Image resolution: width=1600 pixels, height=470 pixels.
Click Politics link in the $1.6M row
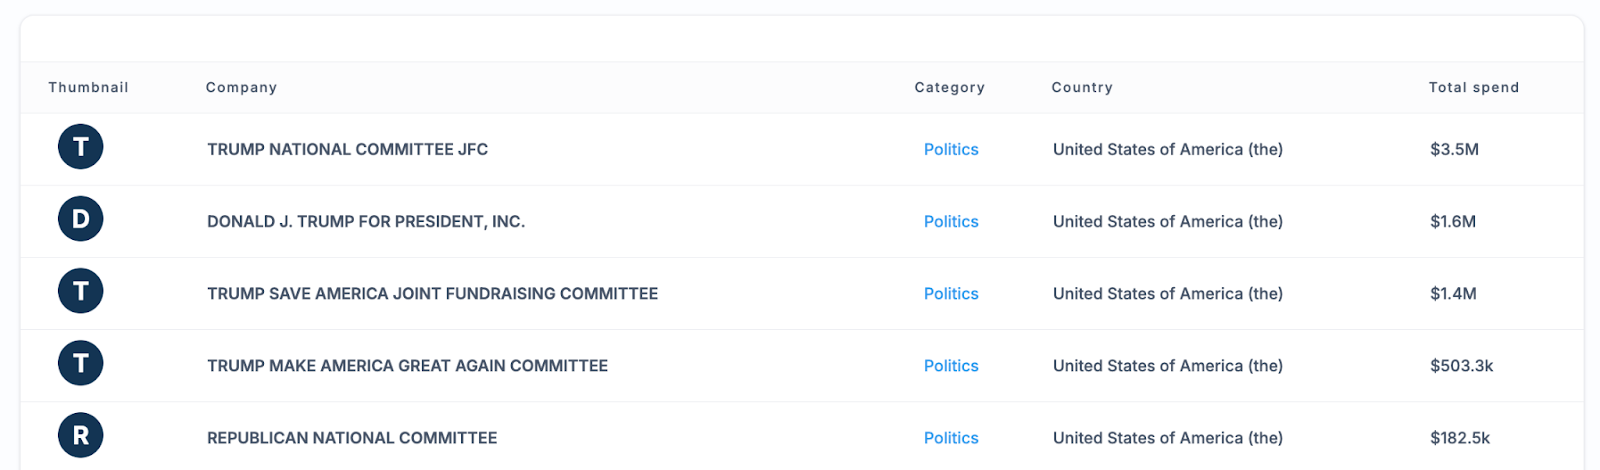[x=951, y=221]
